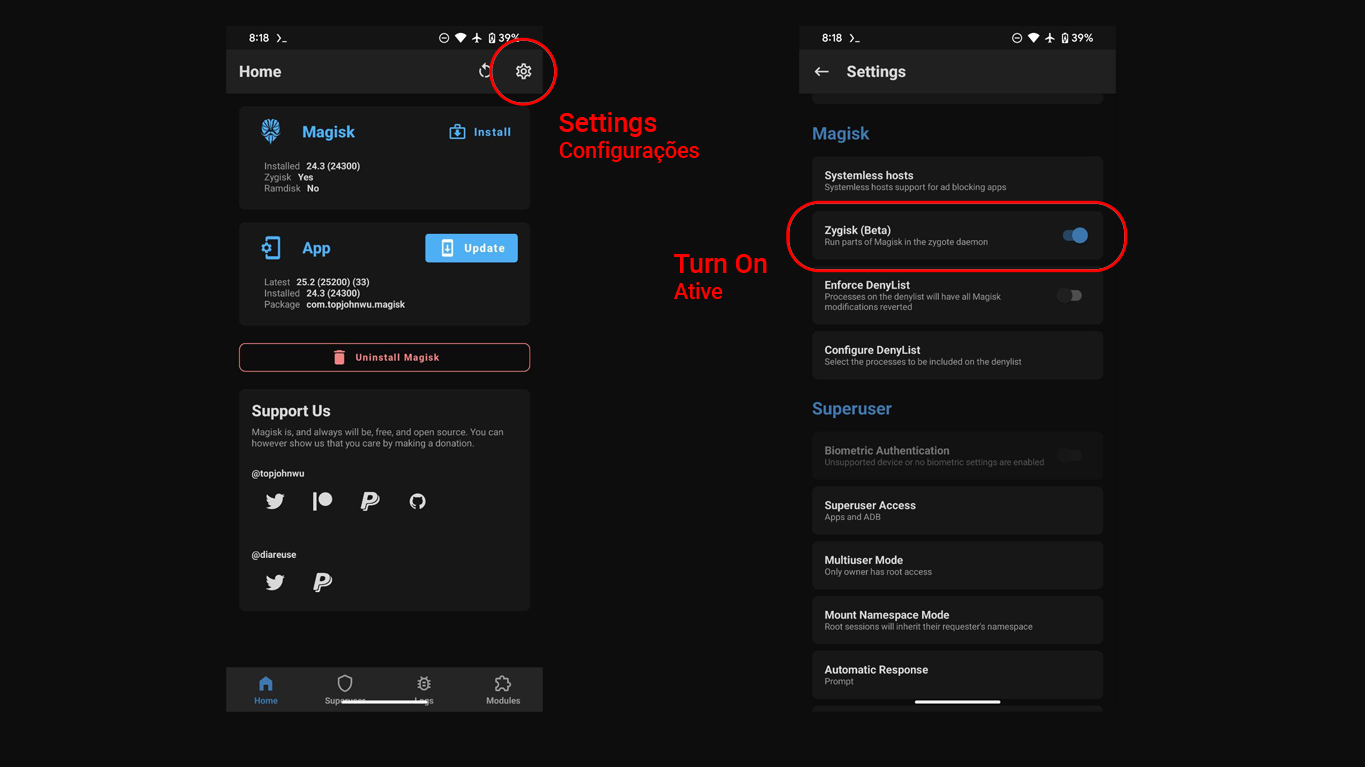Viewport: 1365px width, 767px height.
Task: Open the Superuser Access option chooser
Action: (957, 510)
